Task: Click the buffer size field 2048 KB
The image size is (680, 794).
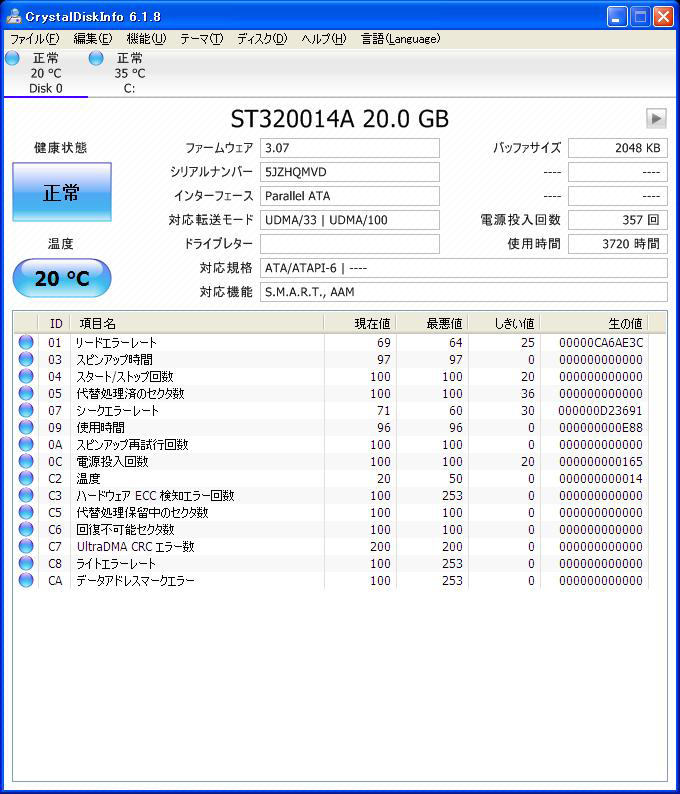Action: (618, 148)
